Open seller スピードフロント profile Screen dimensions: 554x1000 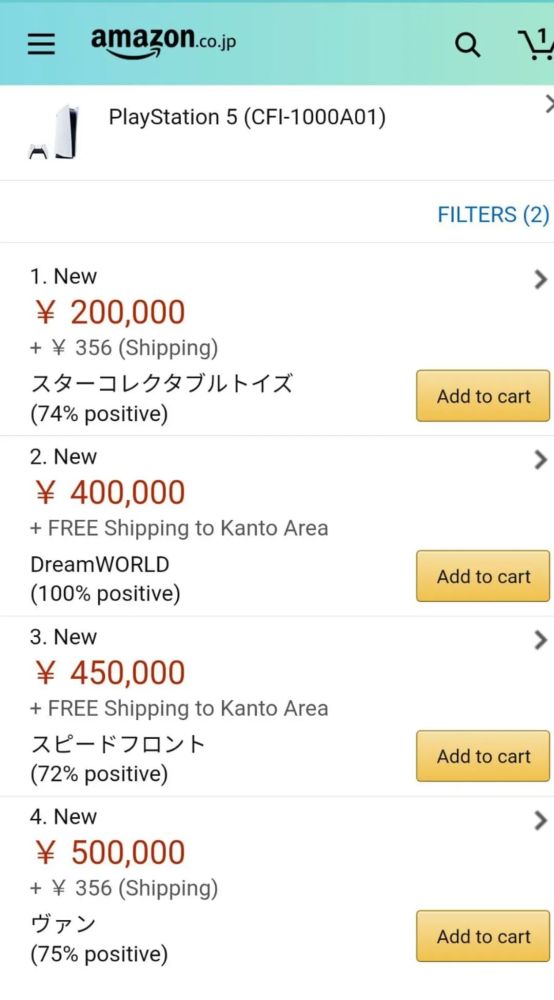pos(118,744)
